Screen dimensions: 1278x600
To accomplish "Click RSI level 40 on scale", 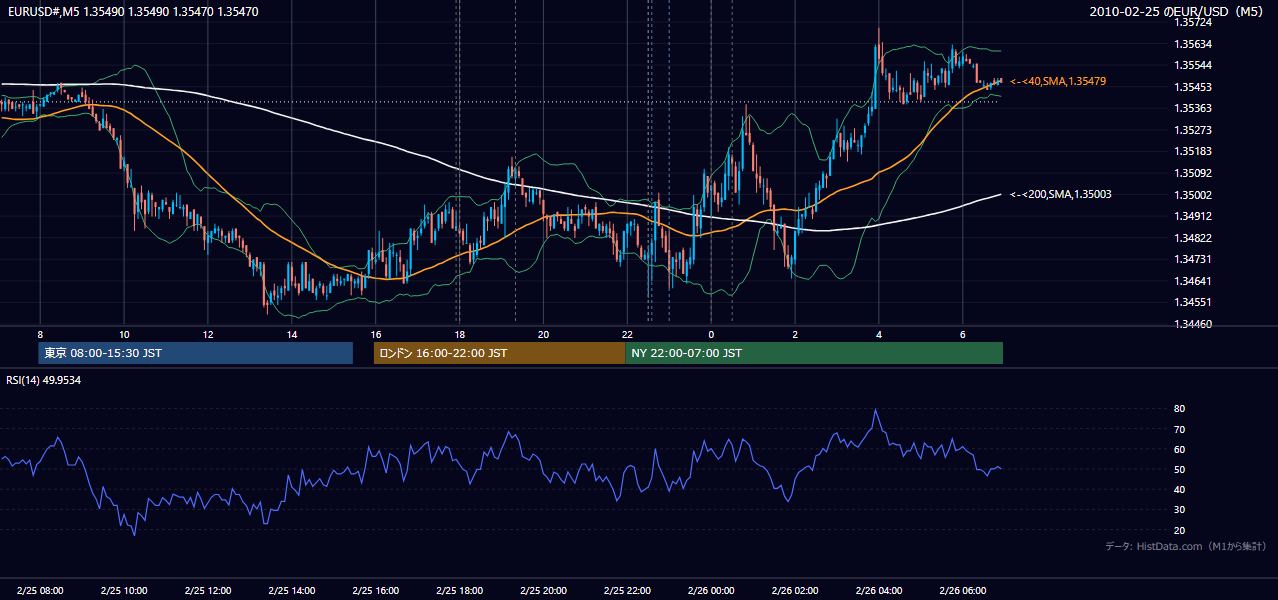I will tap(1180, 489).
